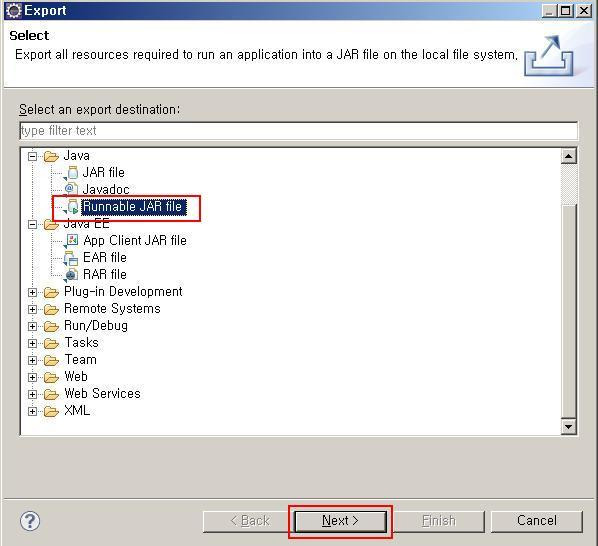This screenshot has height=546, width=598.
Task: Click the EAR file icon
Action: (71, 258)
